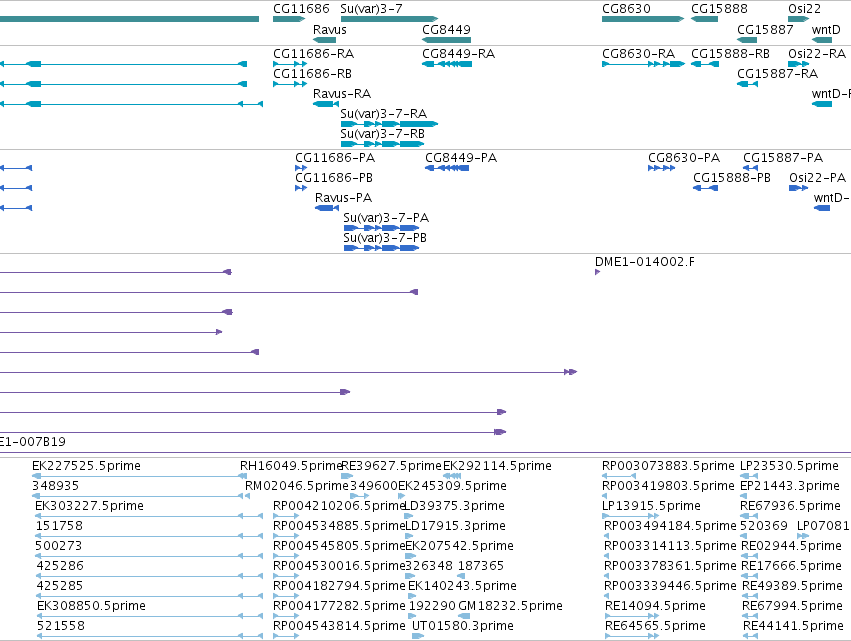Select the CG11686-PB protein label
The width and height of the screenshot is (851, 641).
tap(334, 178)
